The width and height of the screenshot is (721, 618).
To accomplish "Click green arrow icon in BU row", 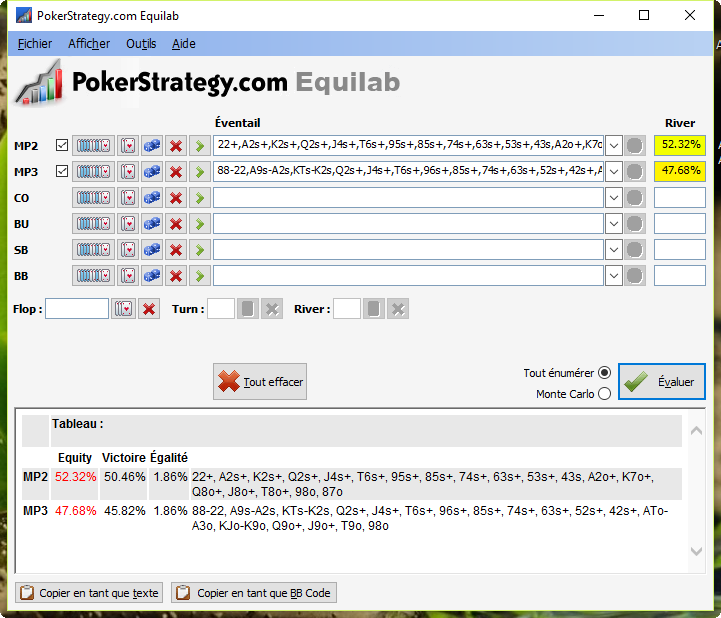I will (x=200, y=224).
